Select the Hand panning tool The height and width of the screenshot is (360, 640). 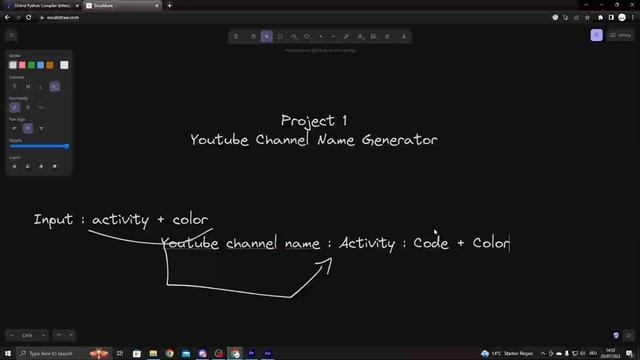253,37
